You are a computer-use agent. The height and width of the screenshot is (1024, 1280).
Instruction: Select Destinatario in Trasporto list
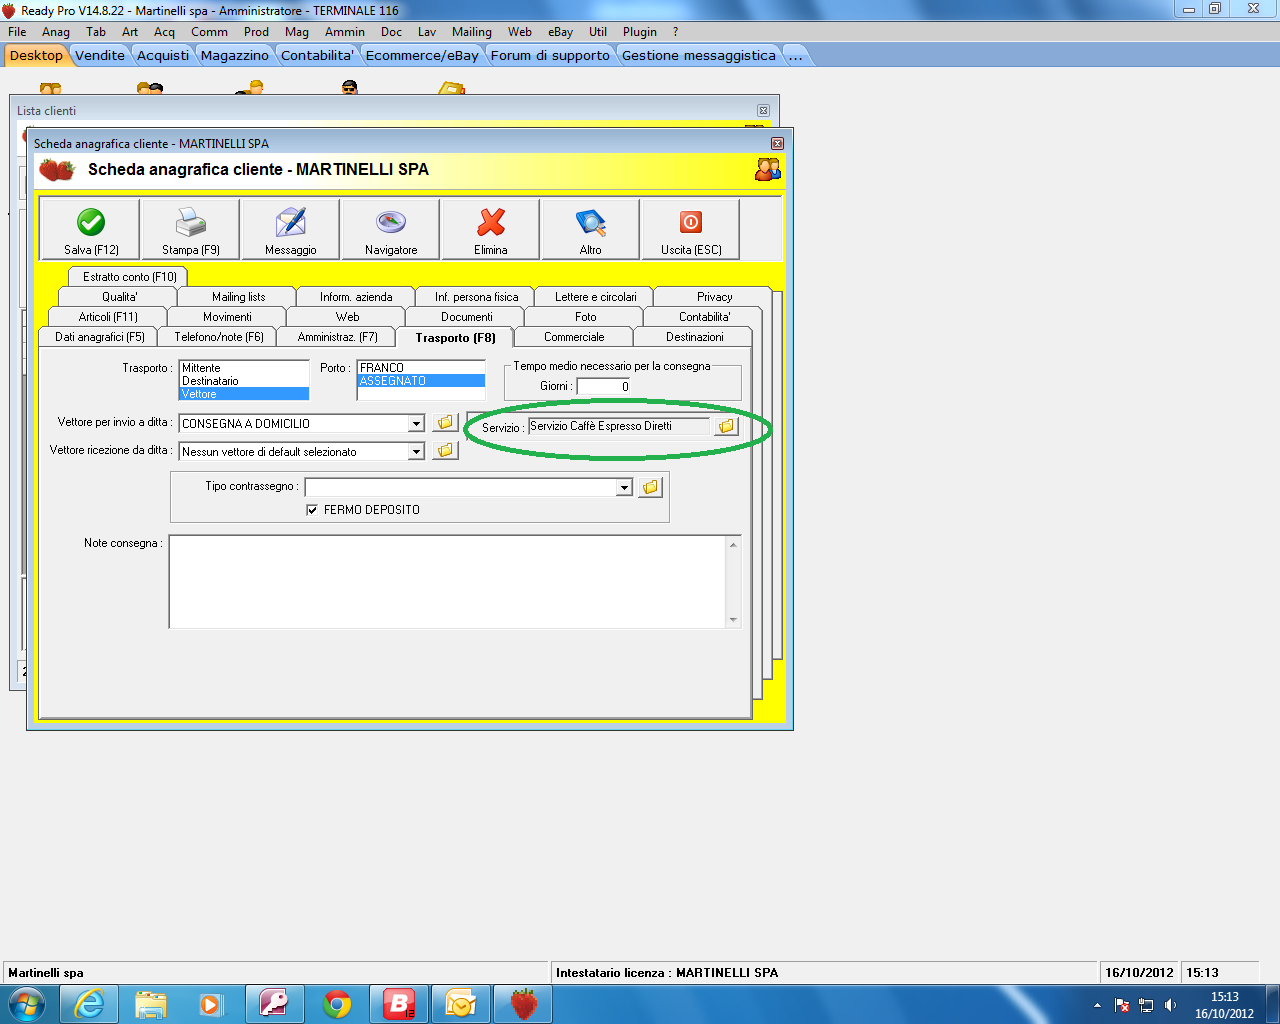pyautogui.click(x=244, y=381)
